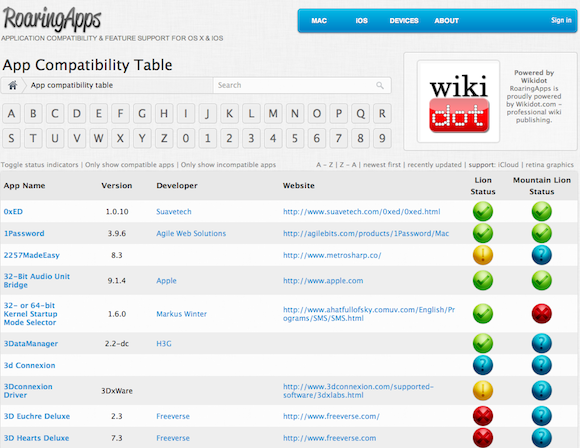Filter apps by letter R
Viewport: 580px width, 448px height.
(x=382, y=113)
